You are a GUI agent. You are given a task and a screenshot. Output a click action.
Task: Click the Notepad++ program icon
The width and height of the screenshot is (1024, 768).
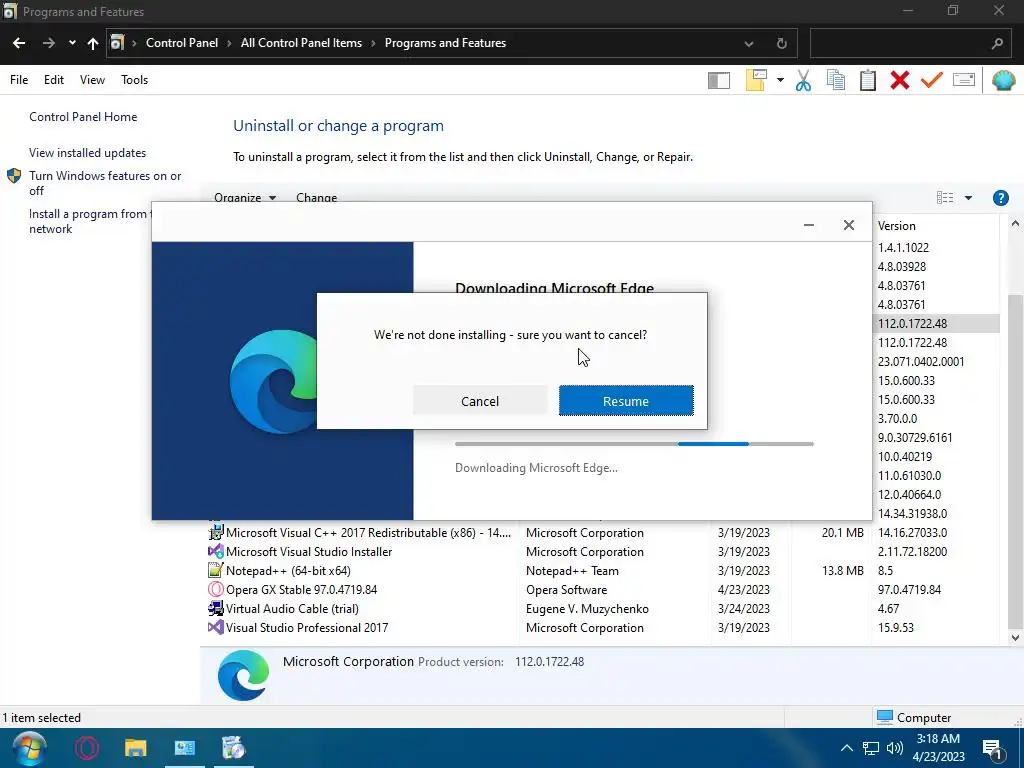coord(216,571)
